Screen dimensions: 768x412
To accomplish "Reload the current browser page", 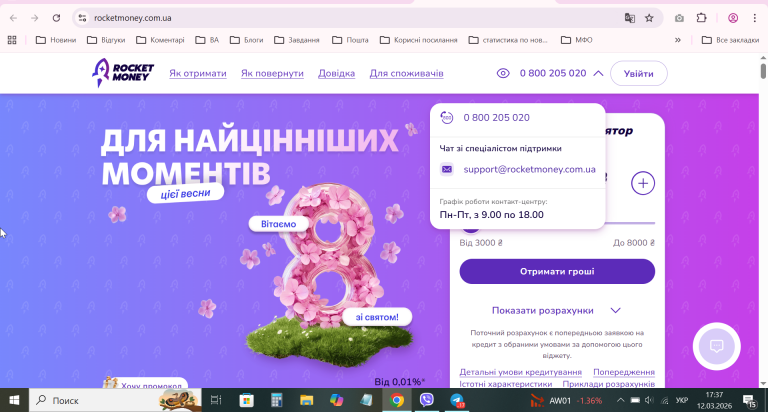I will [56, 18].
